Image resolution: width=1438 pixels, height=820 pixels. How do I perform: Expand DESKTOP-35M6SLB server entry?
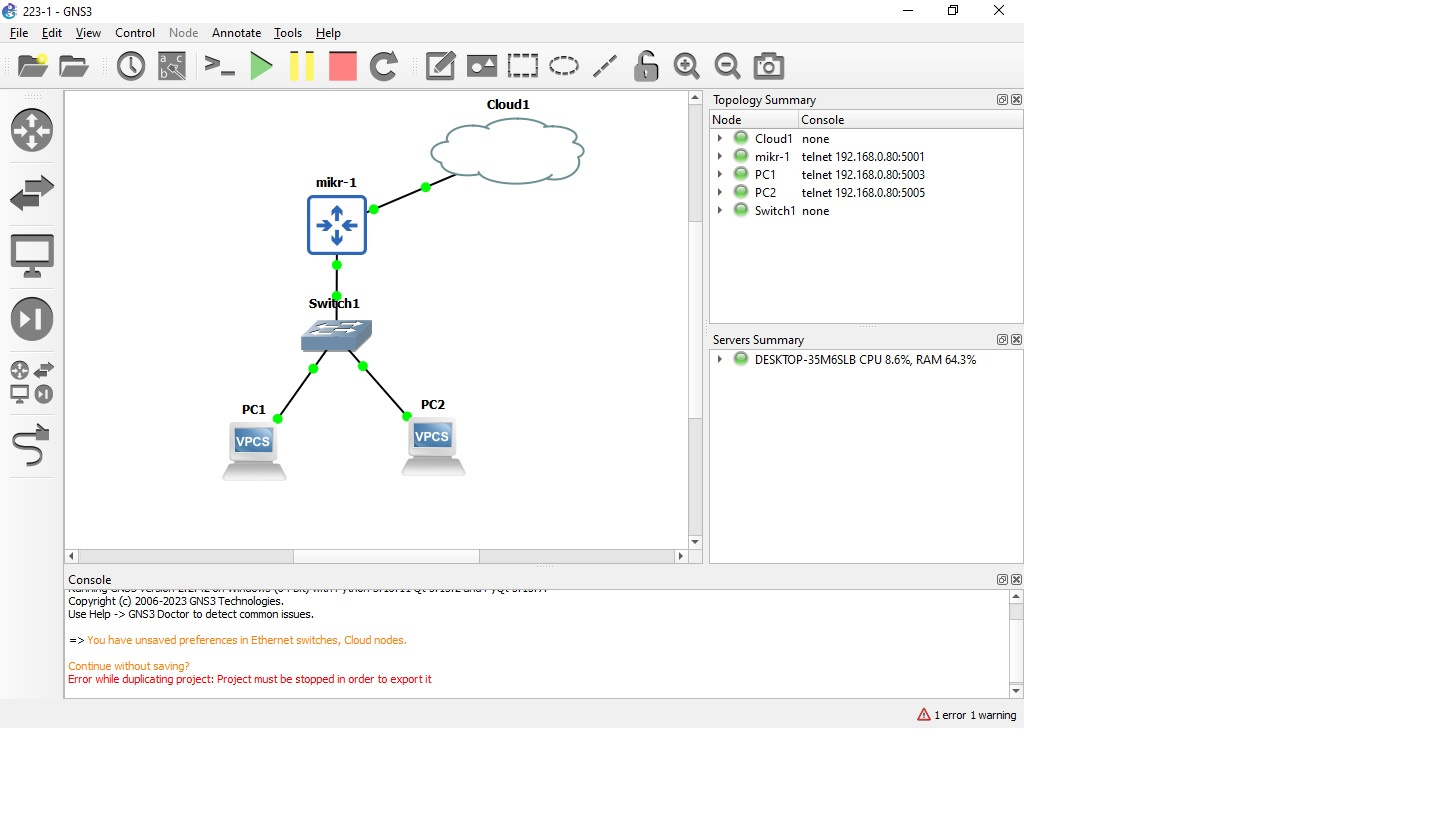(x=720, y=359)
